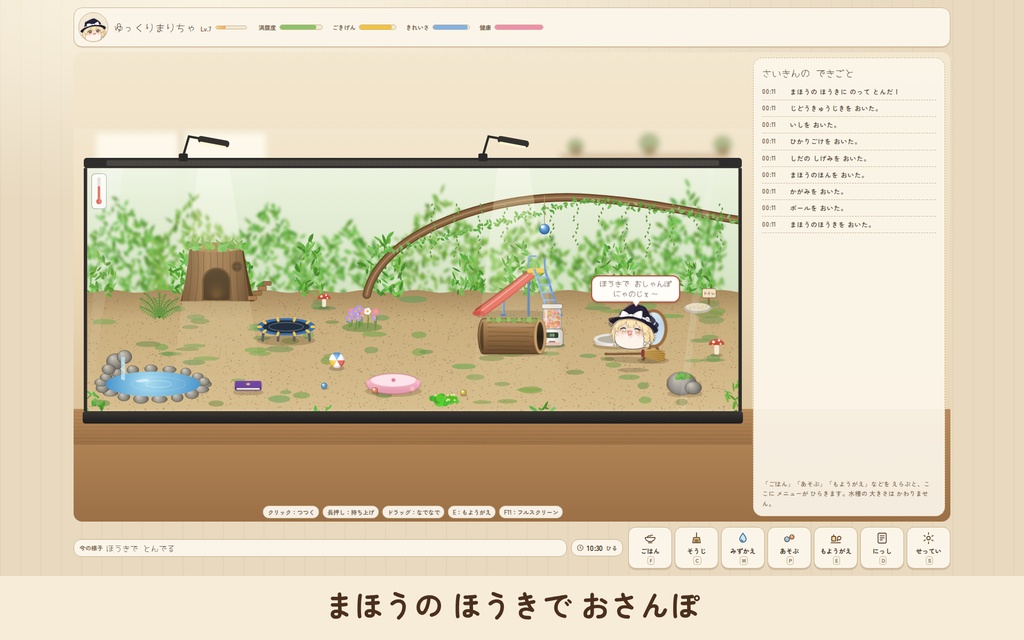Screen dimensions: 1024x640
Task: Click the purple magic book
Action: point(248,386)
